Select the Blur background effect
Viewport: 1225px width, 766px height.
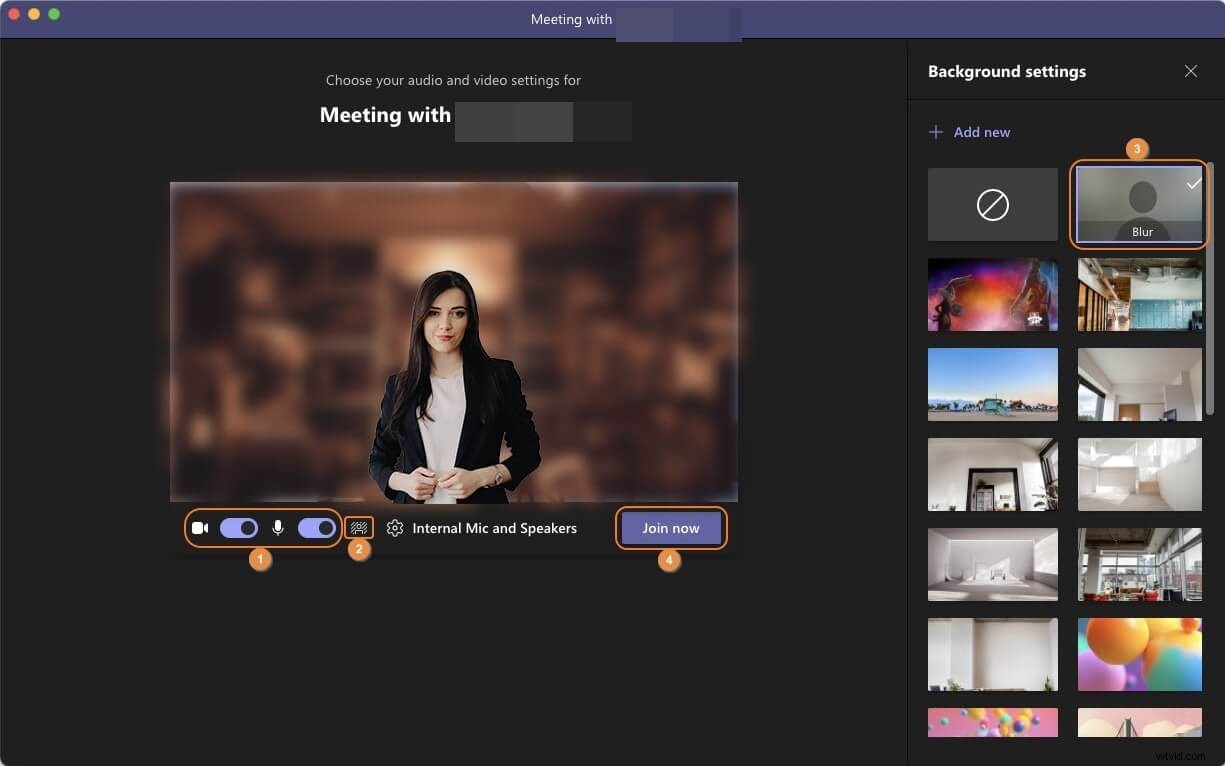(x=1140, y=204)
